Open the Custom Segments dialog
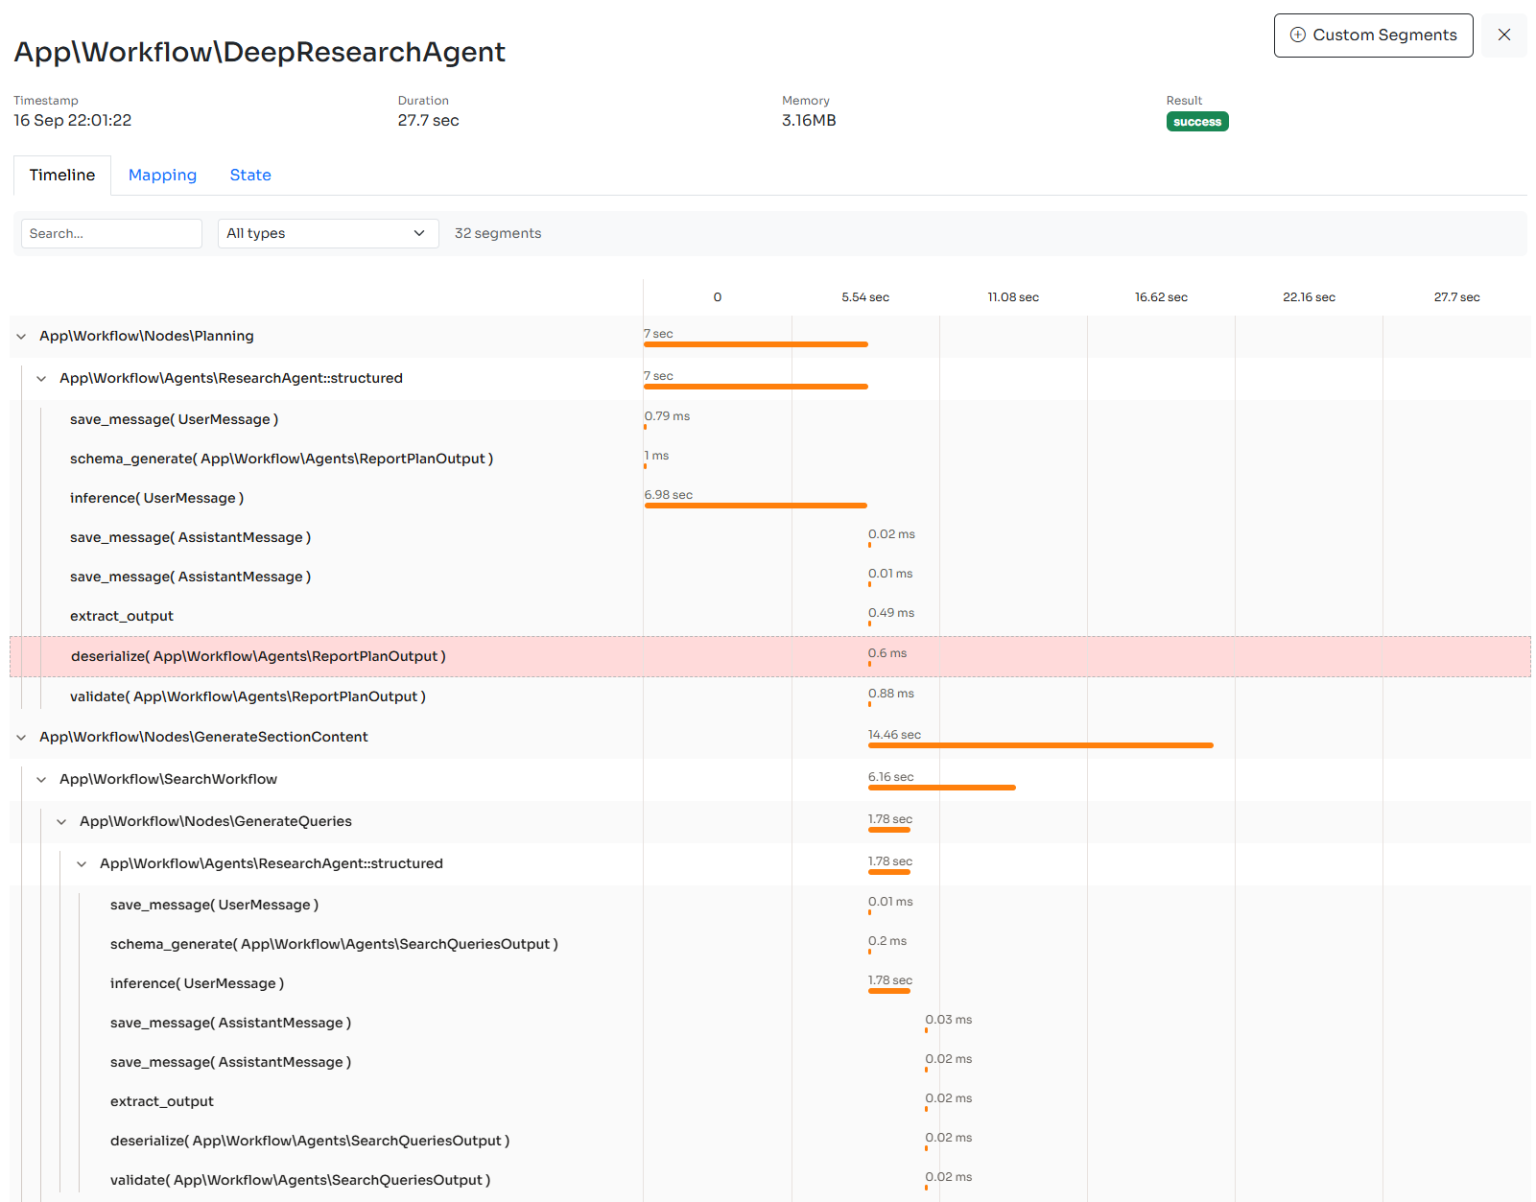Image resolution: width=1536 pixels, height=1202 pixels. [1373, 34]
